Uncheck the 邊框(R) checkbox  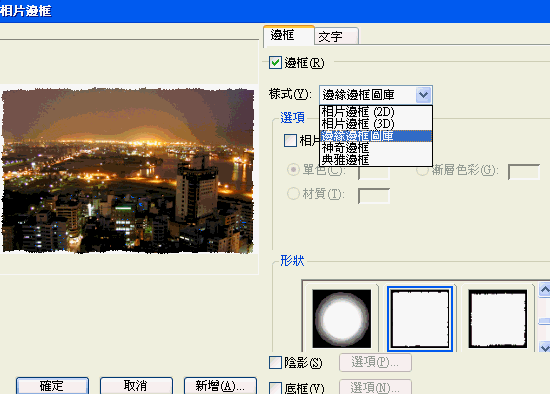[275, 63]
